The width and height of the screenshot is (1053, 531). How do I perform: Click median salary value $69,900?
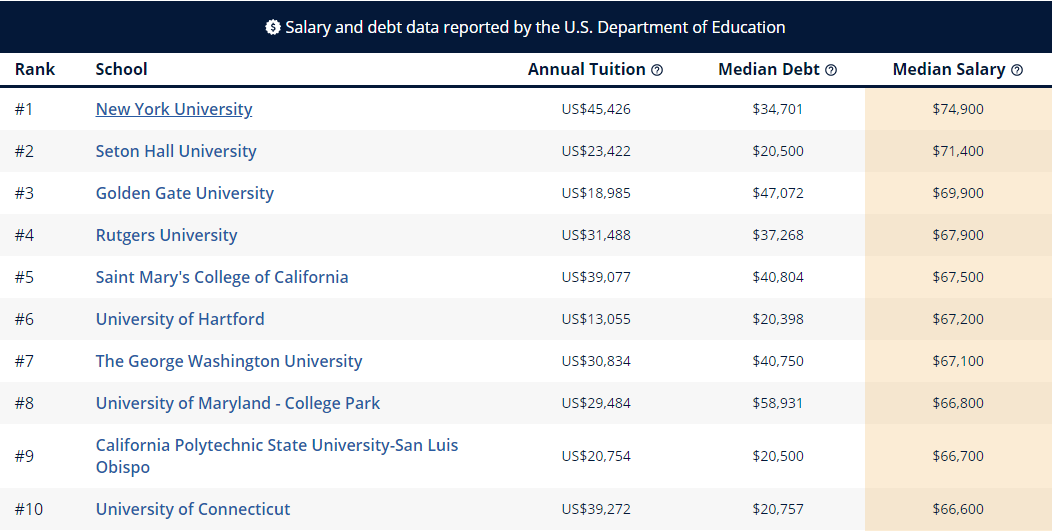coord(958,193)
